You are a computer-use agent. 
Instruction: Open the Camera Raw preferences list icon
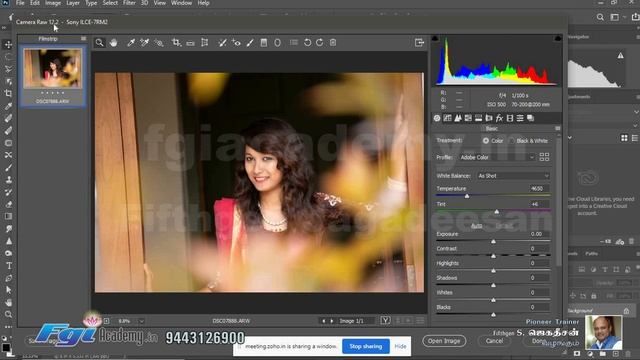click(x=294, y=42)
